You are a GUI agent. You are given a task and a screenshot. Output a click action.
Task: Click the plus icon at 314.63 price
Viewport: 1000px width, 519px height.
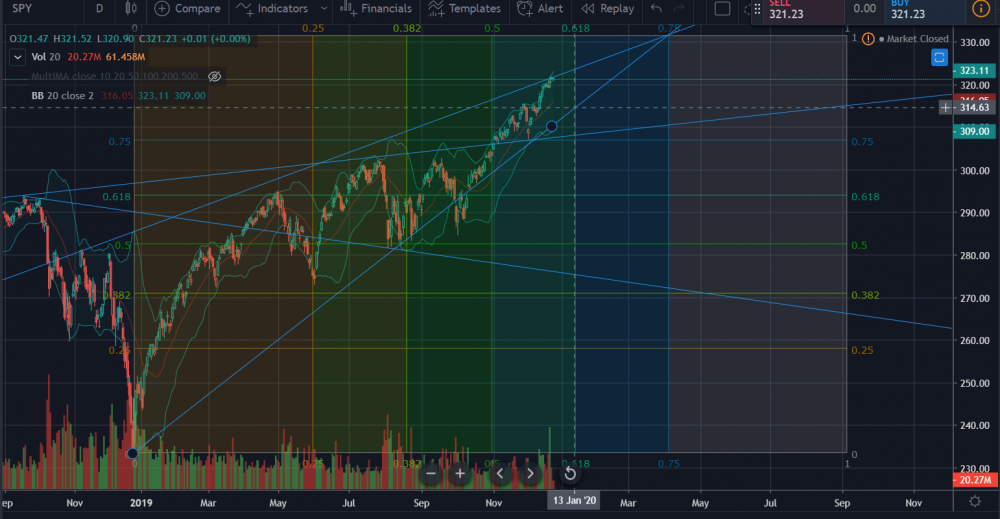click(x=945, y=107)
